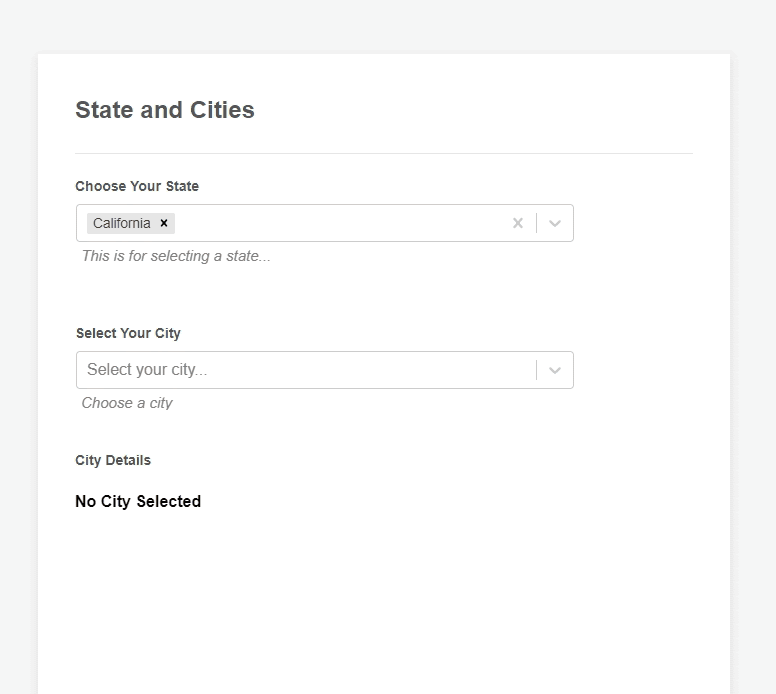Click empty space inside the state field
Screen dimensions: 776x694
point(340,223)
